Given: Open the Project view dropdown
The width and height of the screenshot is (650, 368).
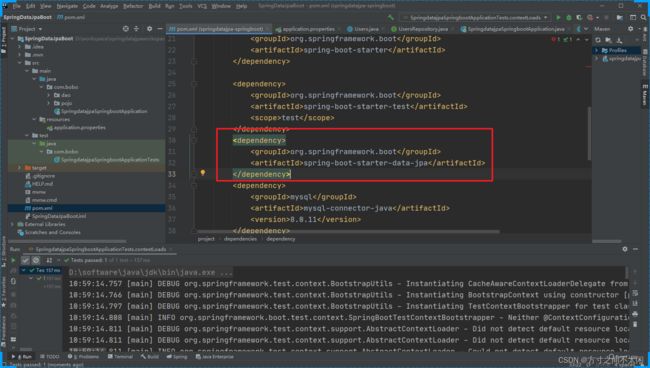Looking at the screenshot, I should tap(27, 29).
